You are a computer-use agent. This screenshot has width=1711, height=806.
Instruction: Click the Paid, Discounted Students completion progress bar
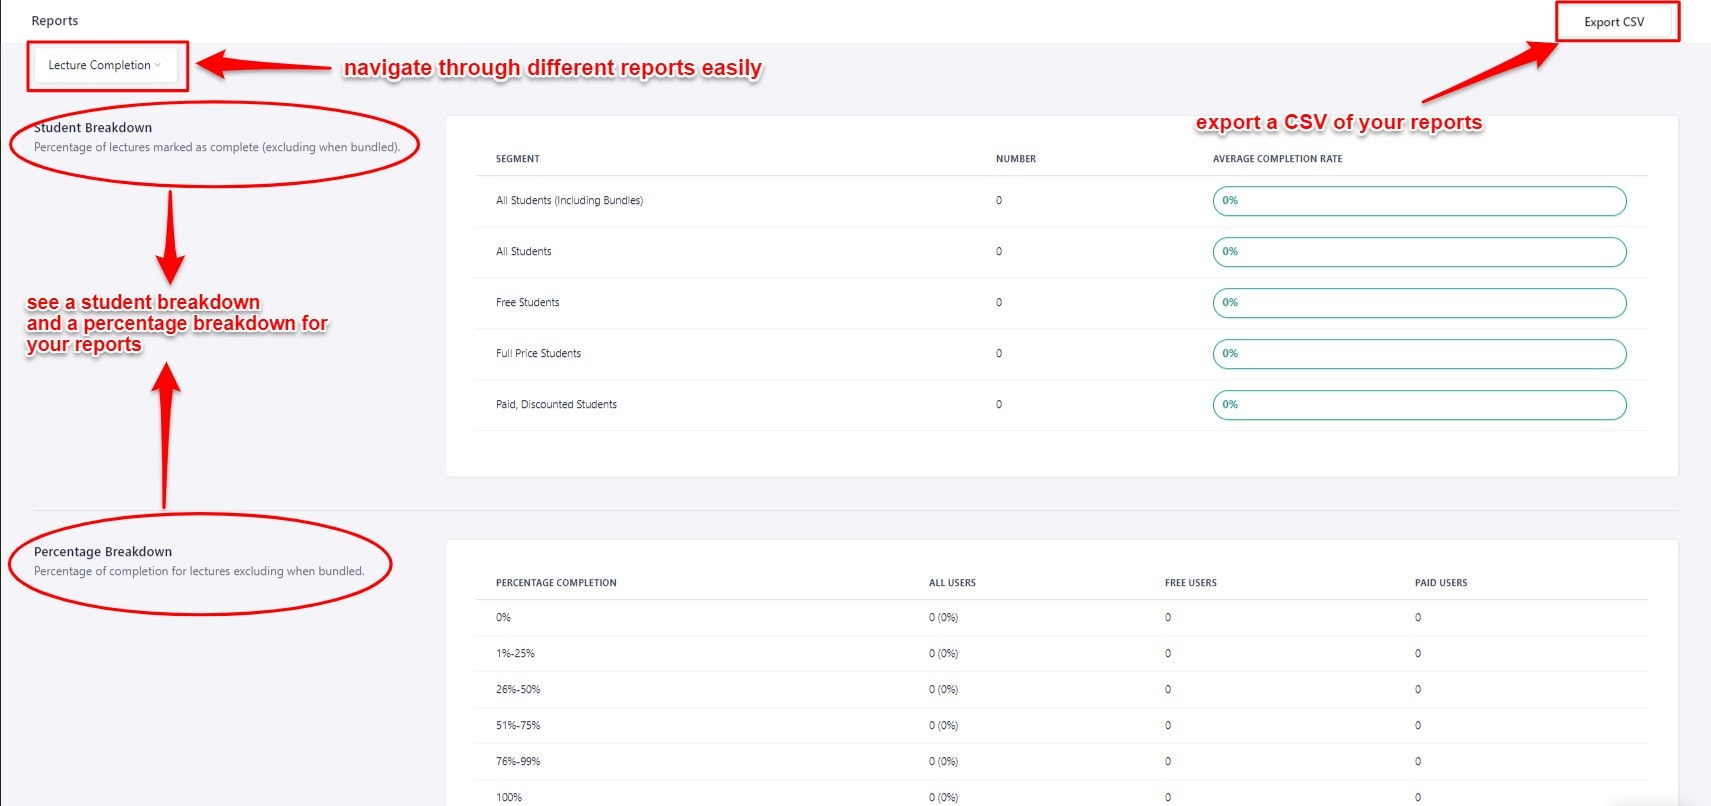point(1419,405)
